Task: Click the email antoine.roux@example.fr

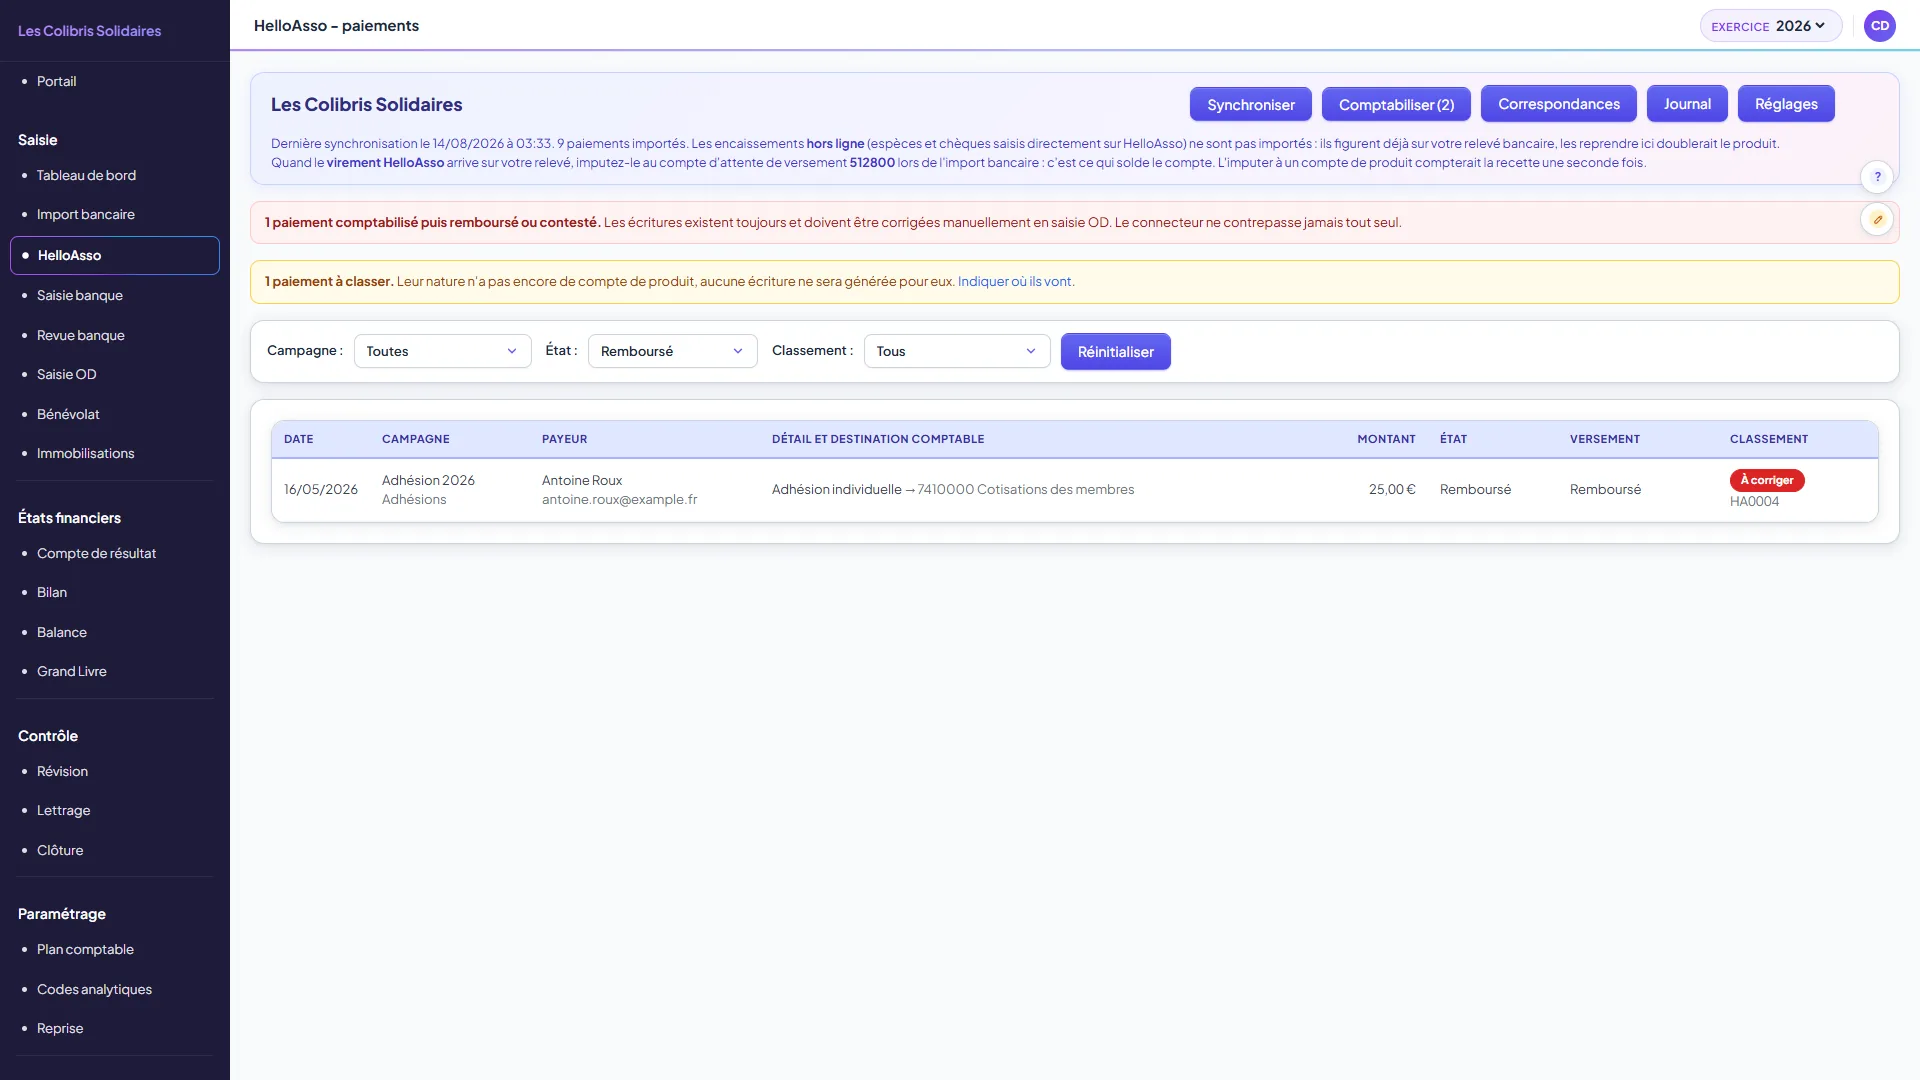Action: pos(620,500)
